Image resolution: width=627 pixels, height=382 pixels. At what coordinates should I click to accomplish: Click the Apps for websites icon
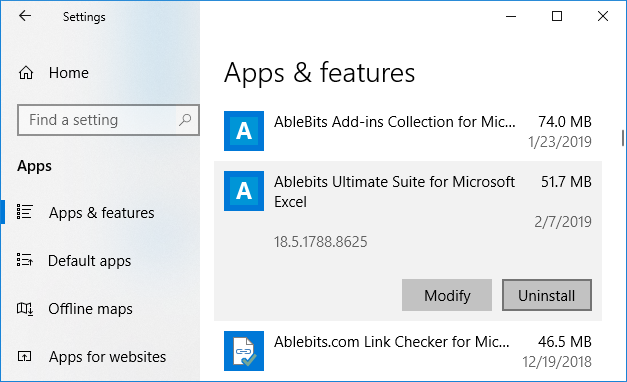[x=24, y=356]
